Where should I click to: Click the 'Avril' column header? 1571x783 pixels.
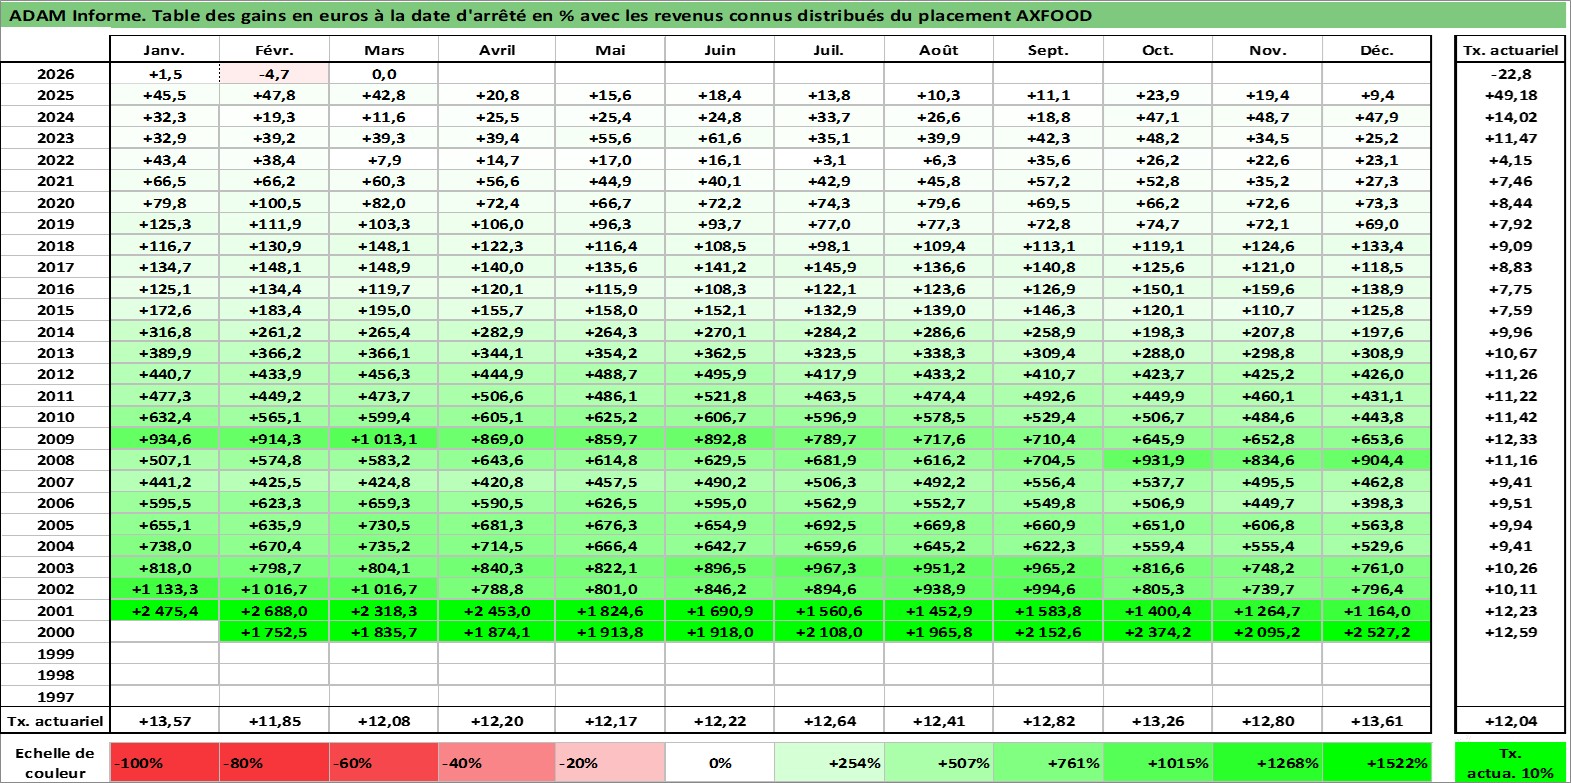(x=497, y=50)
